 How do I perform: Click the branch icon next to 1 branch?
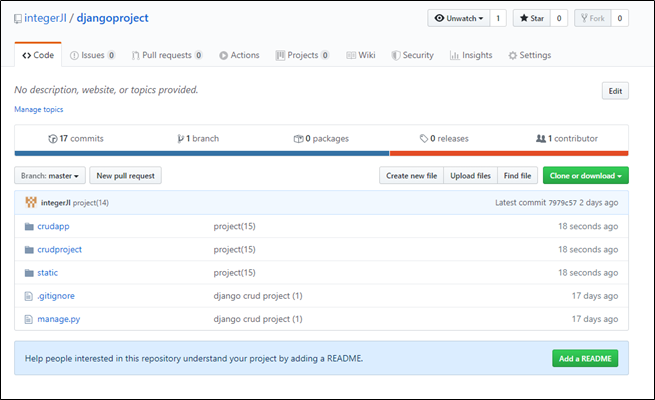[180, 139]
